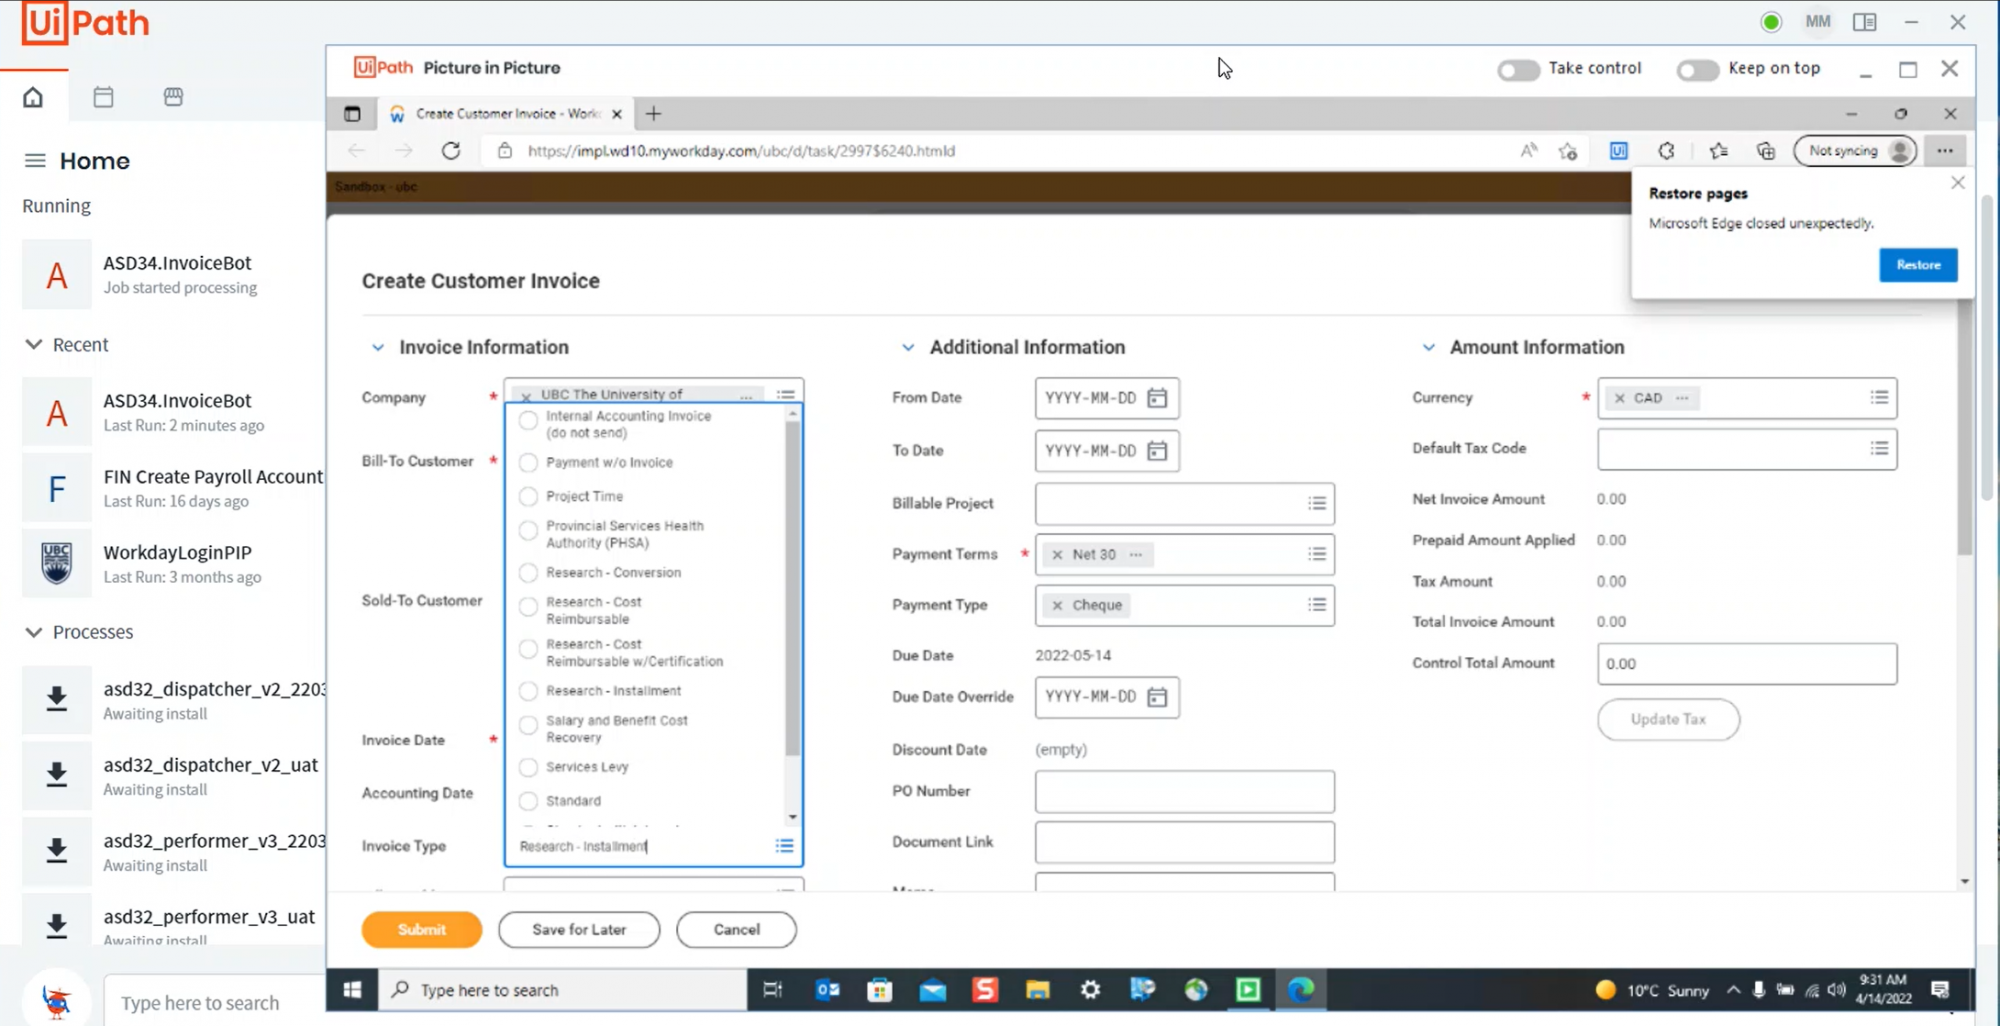
Task: Collapse the Amount Information section
Action: click(x=1428, y=347)
